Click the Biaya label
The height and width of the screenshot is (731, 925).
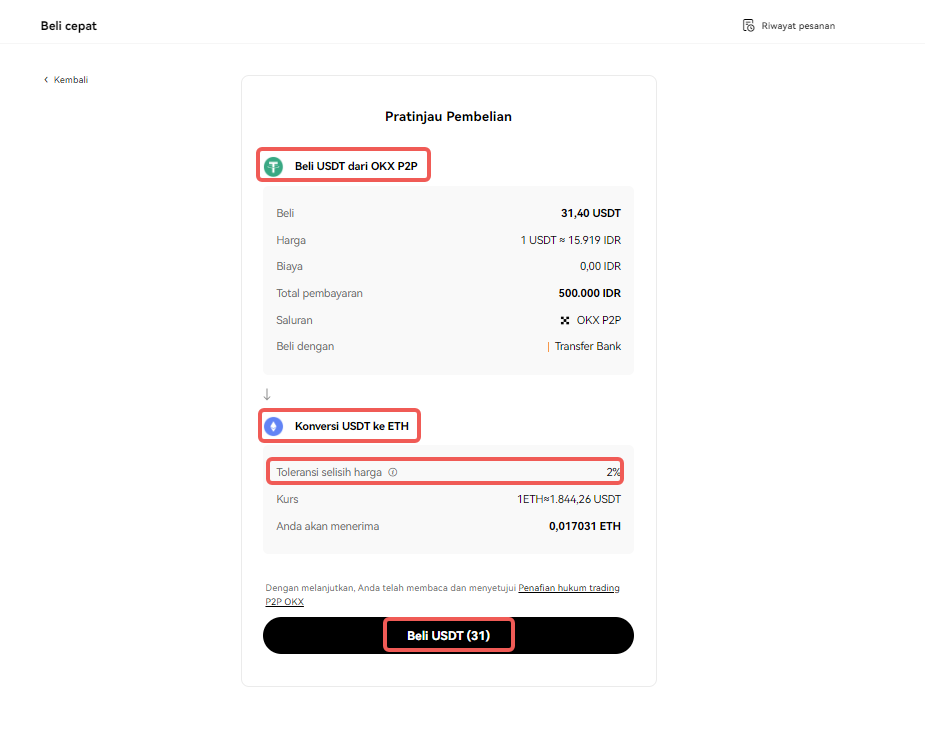point(289,266)
